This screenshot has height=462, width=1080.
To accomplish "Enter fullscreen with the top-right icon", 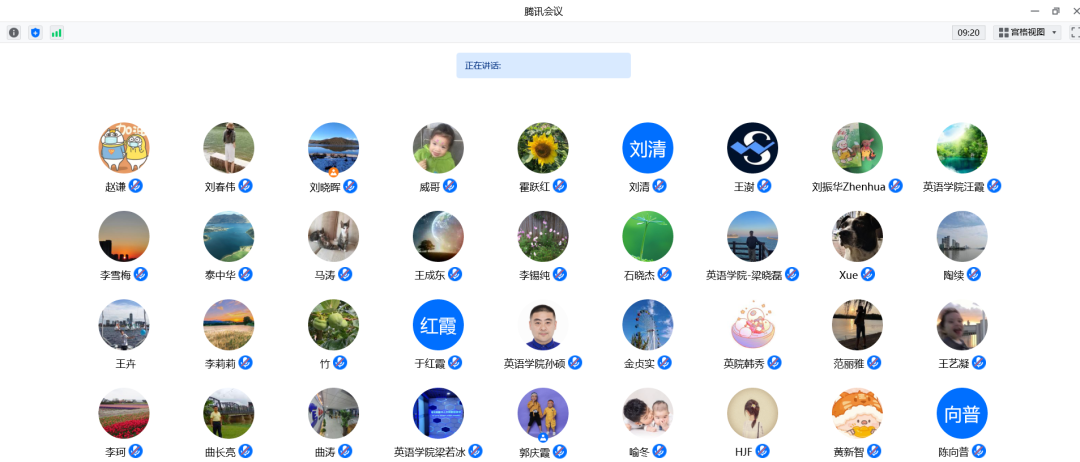I will click(1075, 32).
